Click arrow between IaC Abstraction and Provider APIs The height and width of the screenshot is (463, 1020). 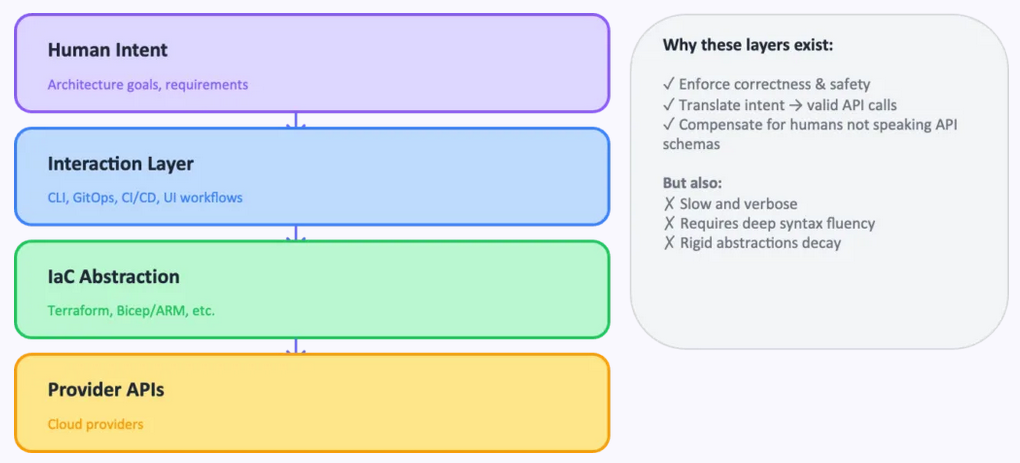pyautogui.click(x=296, y=347)
